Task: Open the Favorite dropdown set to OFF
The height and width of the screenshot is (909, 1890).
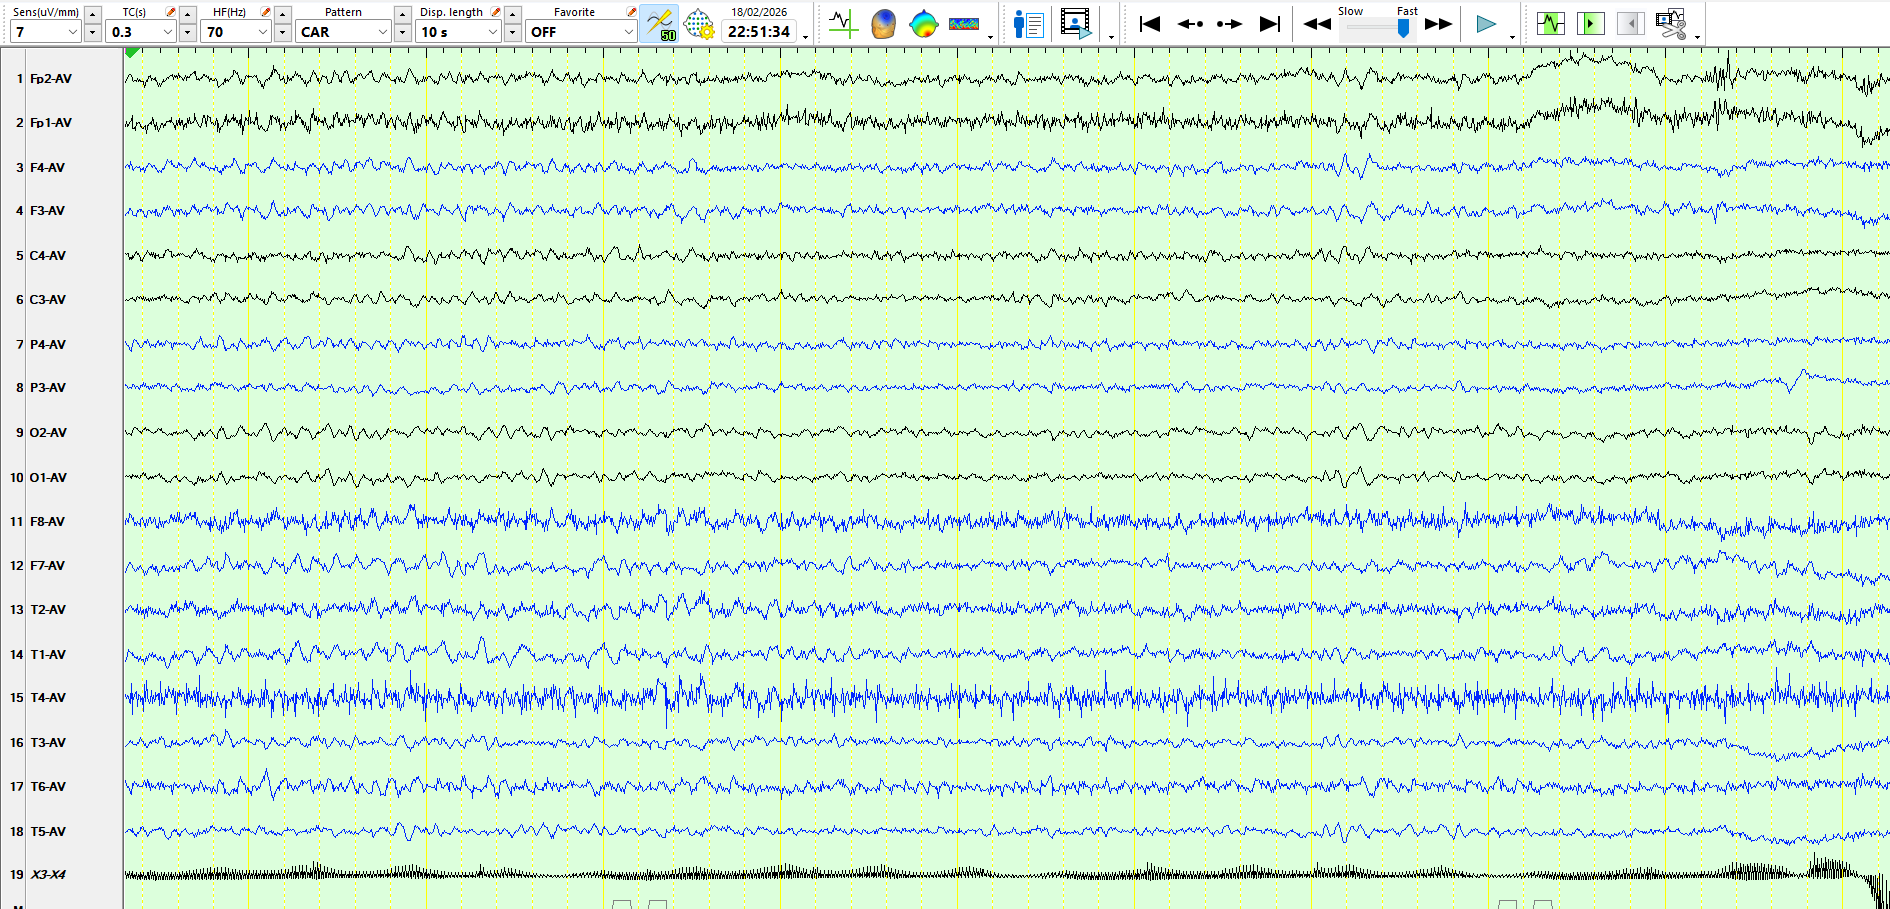Action: point(628,32)
